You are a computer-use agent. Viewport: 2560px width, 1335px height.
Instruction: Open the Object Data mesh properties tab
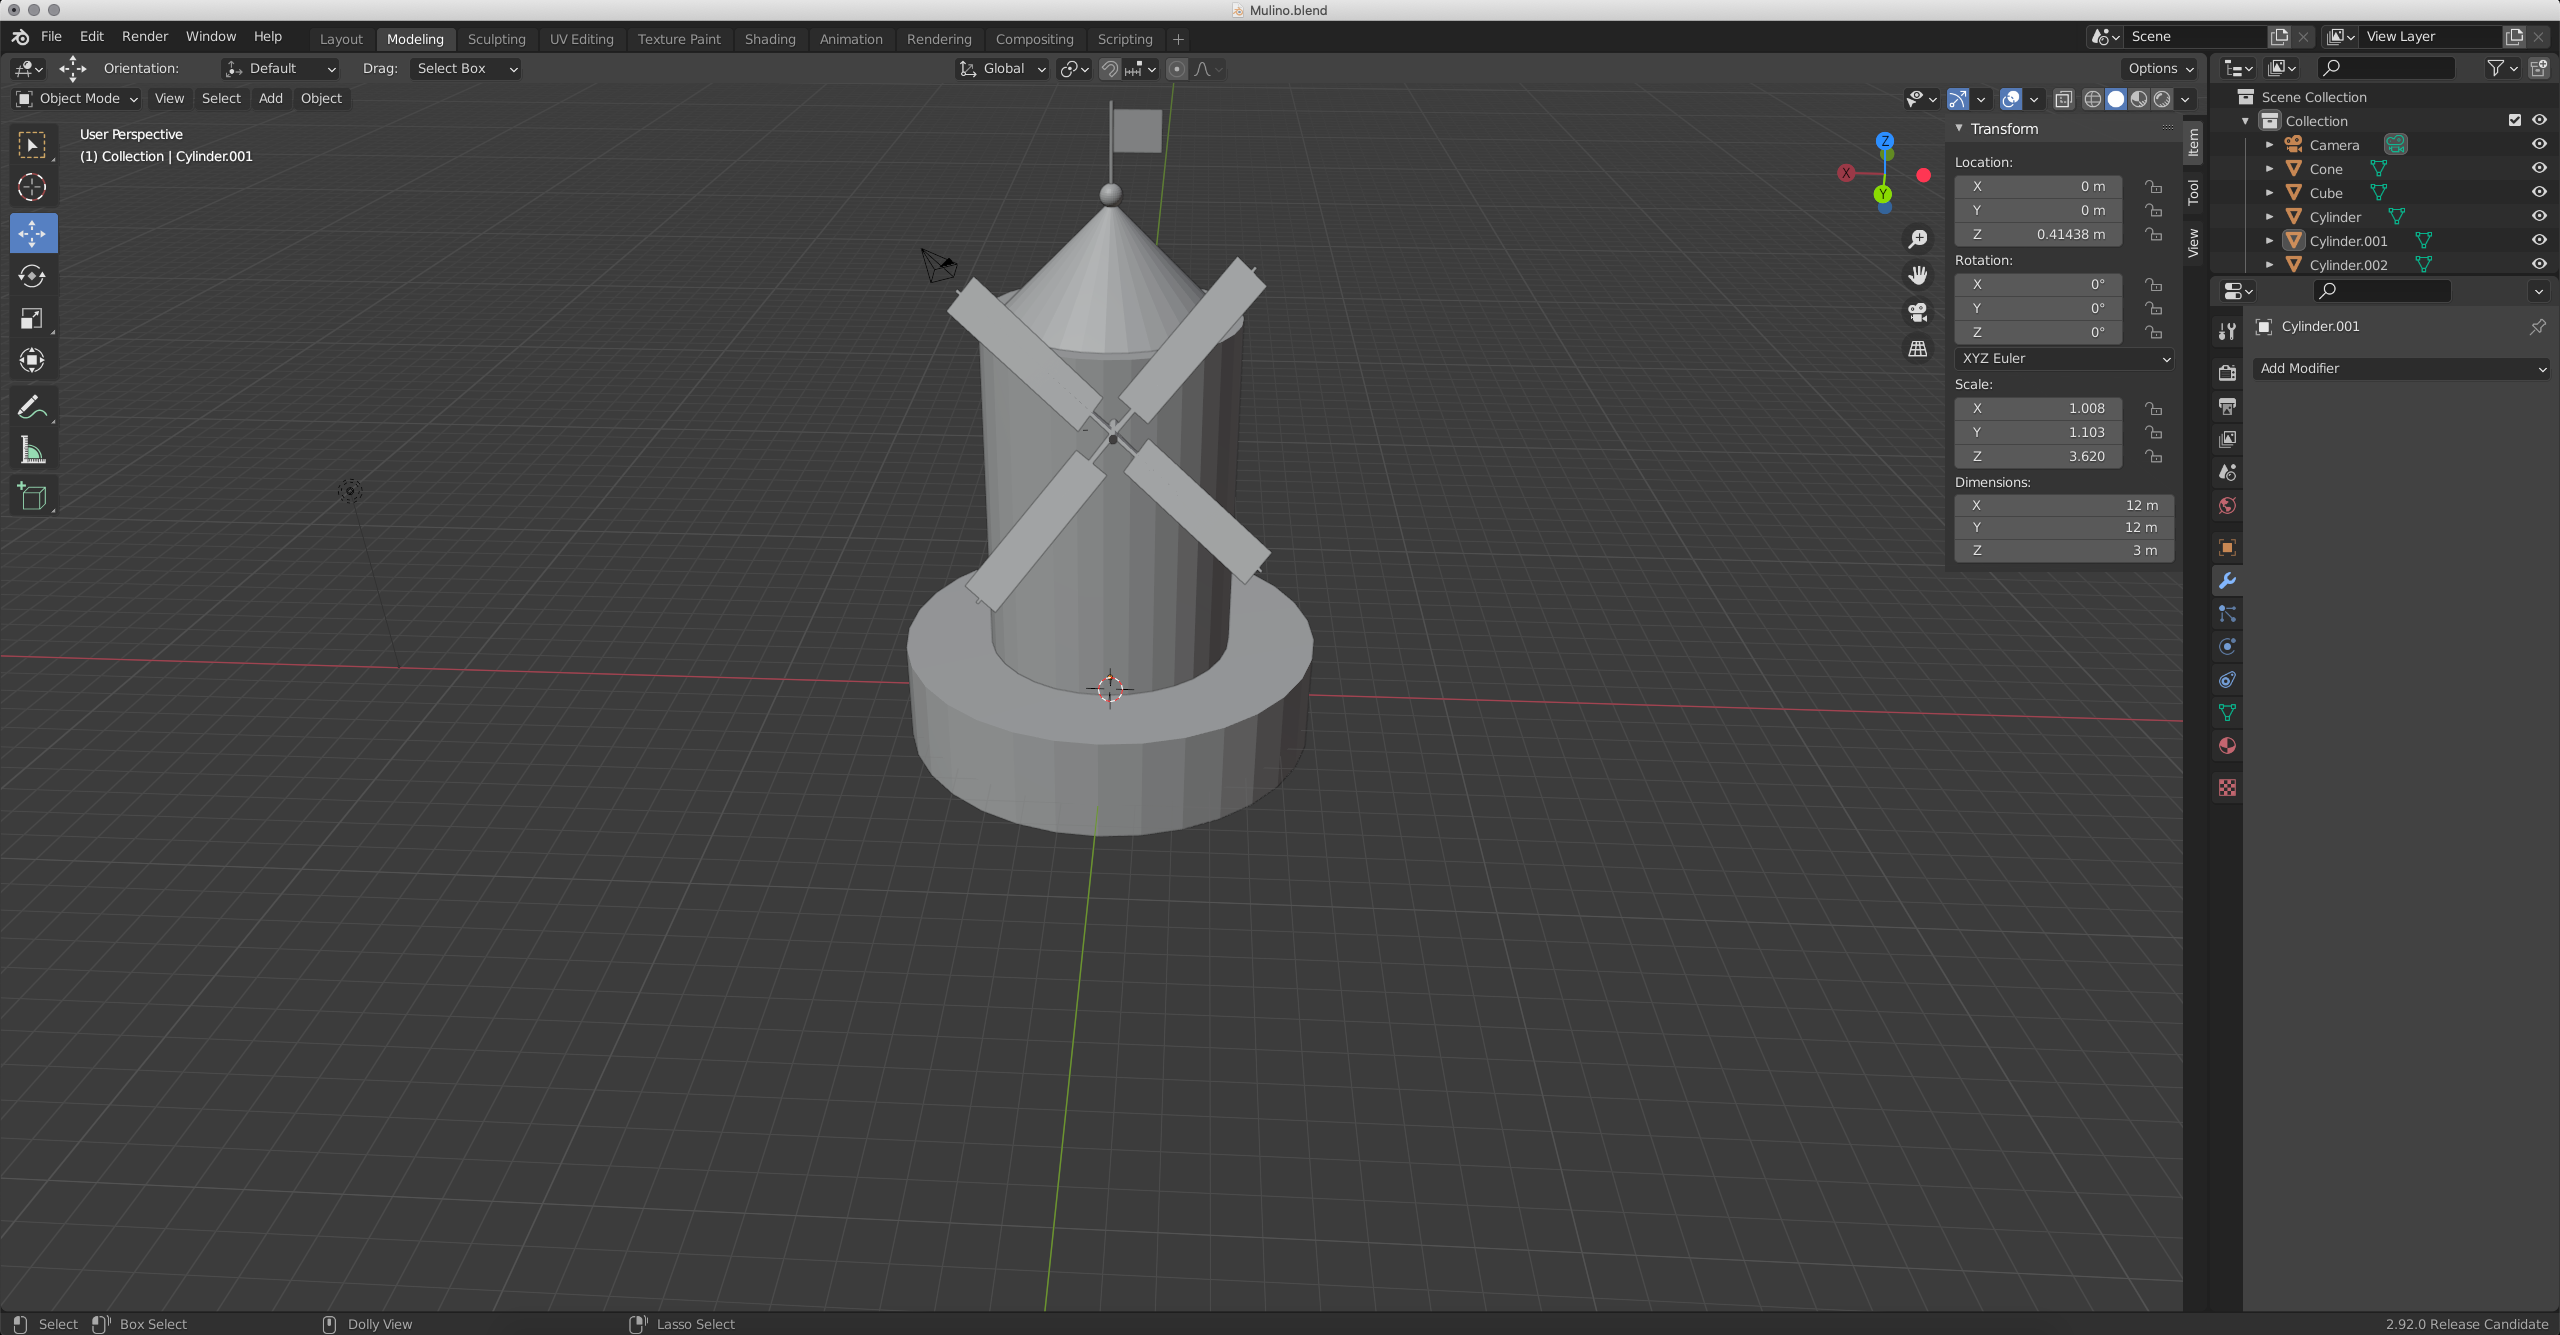pyautogui.click(x=2227, y=712)
